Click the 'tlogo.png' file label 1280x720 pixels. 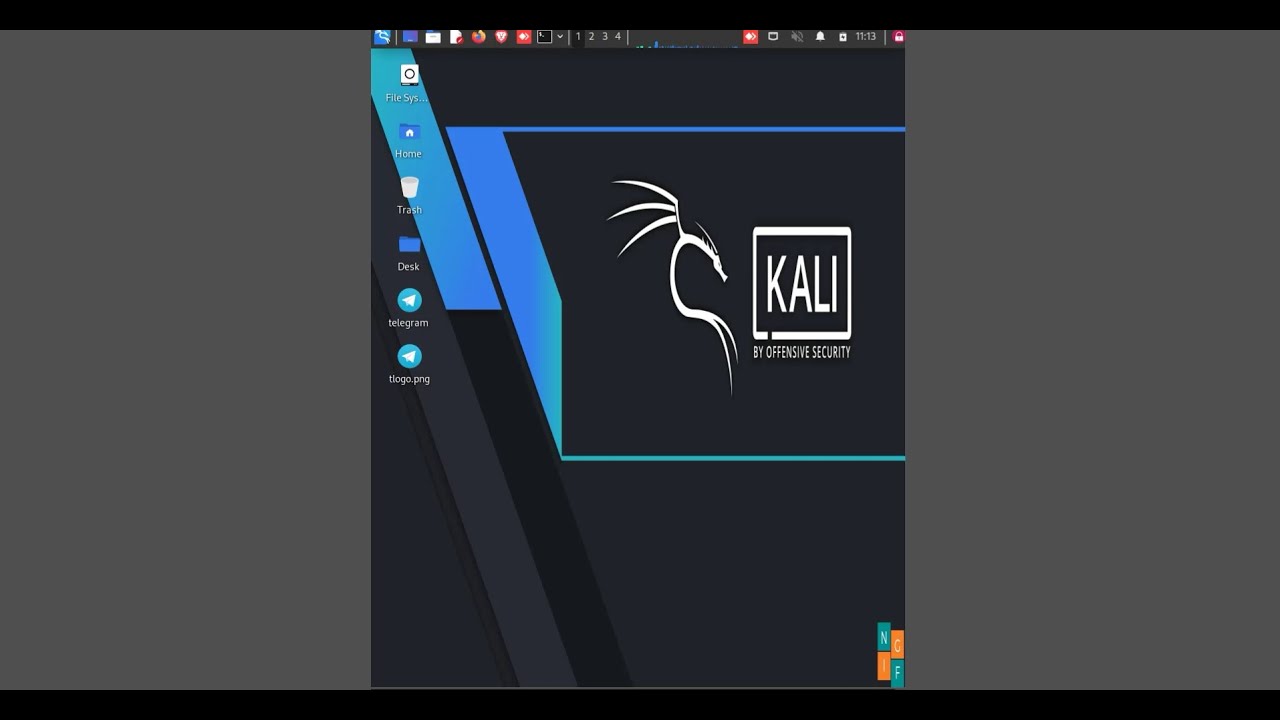[x=409, y=379]
